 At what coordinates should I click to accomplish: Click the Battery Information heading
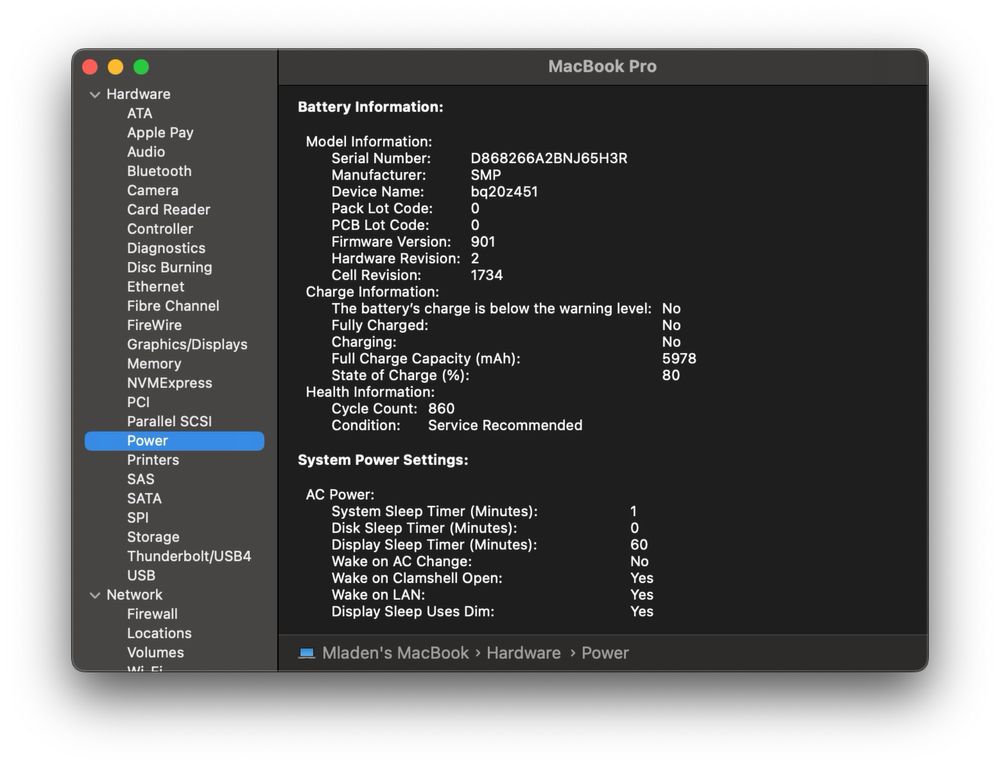371,107
